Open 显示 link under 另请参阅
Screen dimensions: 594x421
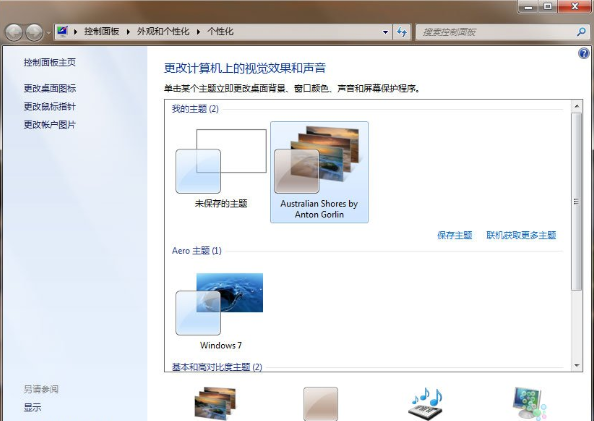(x=32, y=408)
